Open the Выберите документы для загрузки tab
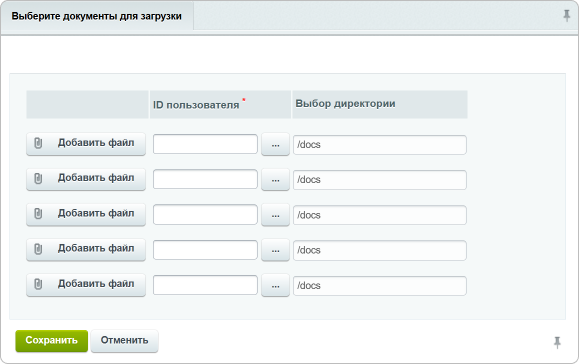This screenshot has height=364, width=579. coord(97,17)
